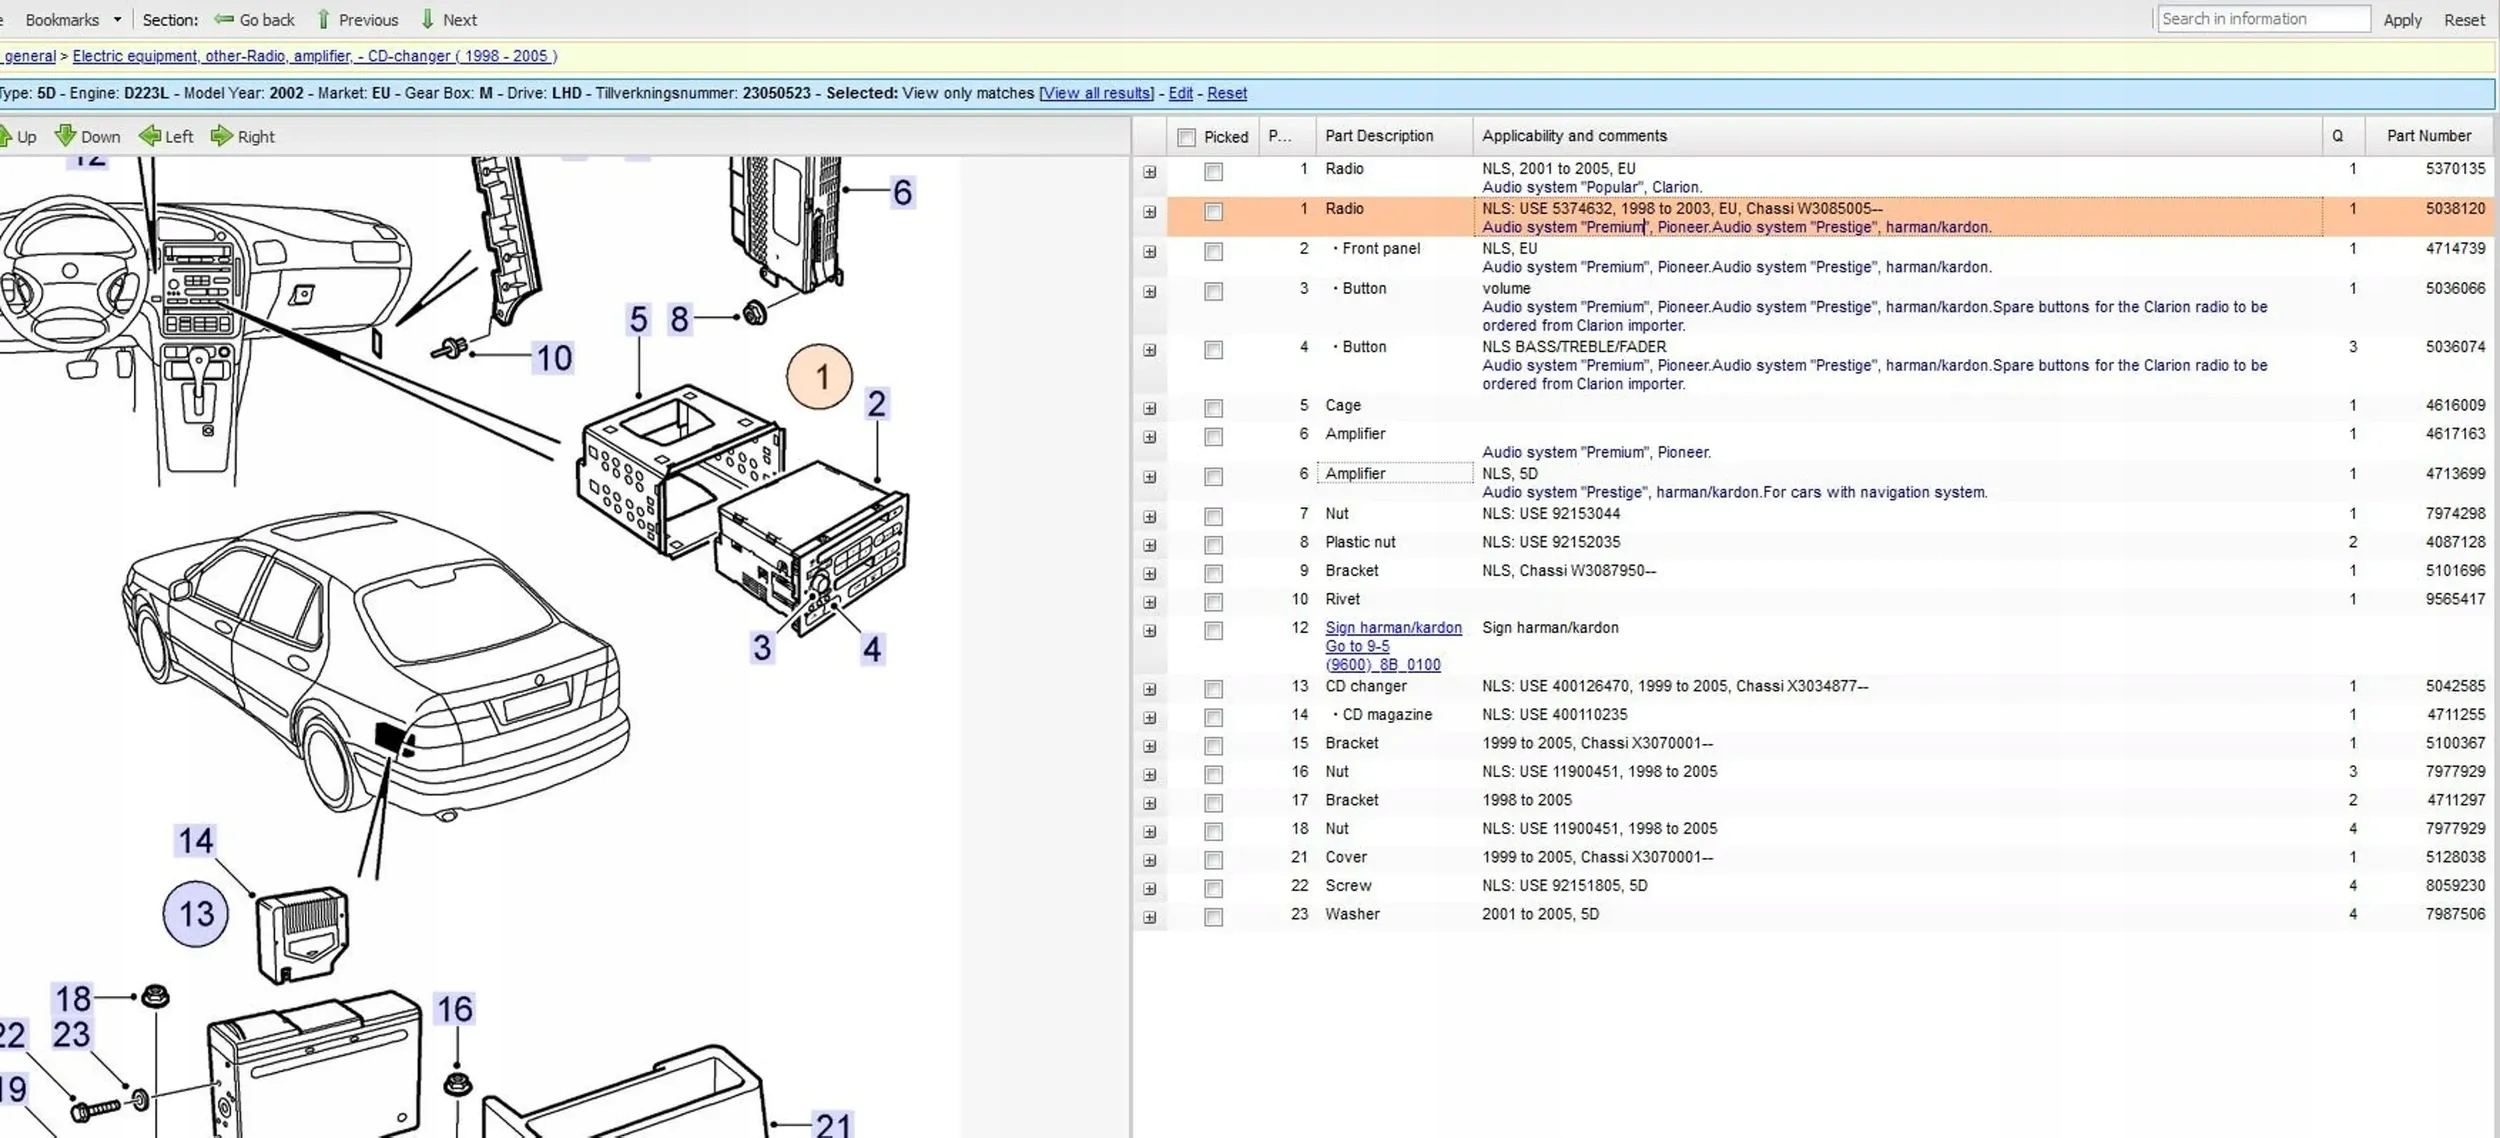Click the Next section down-arrow icon
Image resolution: width=2500 pixels, height=1138 pixels.
coord(428,19)
